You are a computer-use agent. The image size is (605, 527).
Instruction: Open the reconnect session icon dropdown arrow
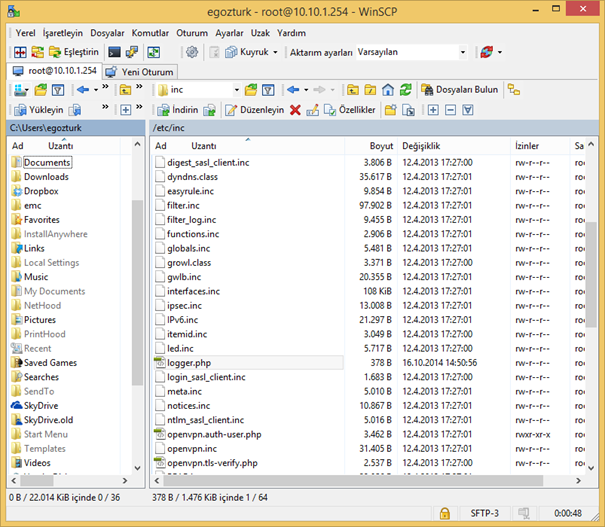coord(500,52)
